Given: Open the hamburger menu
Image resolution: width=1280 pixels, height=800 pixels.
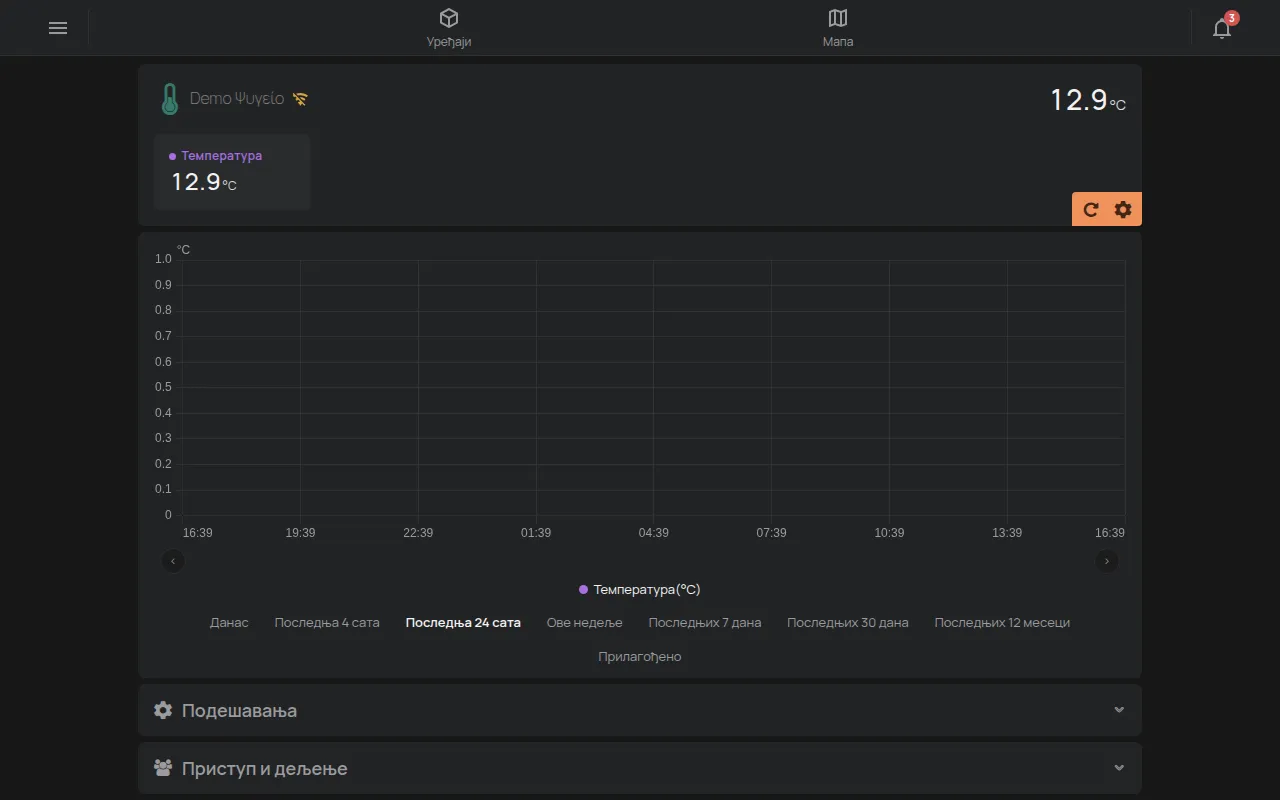Looking at the screenshot, I should (58, 28).
